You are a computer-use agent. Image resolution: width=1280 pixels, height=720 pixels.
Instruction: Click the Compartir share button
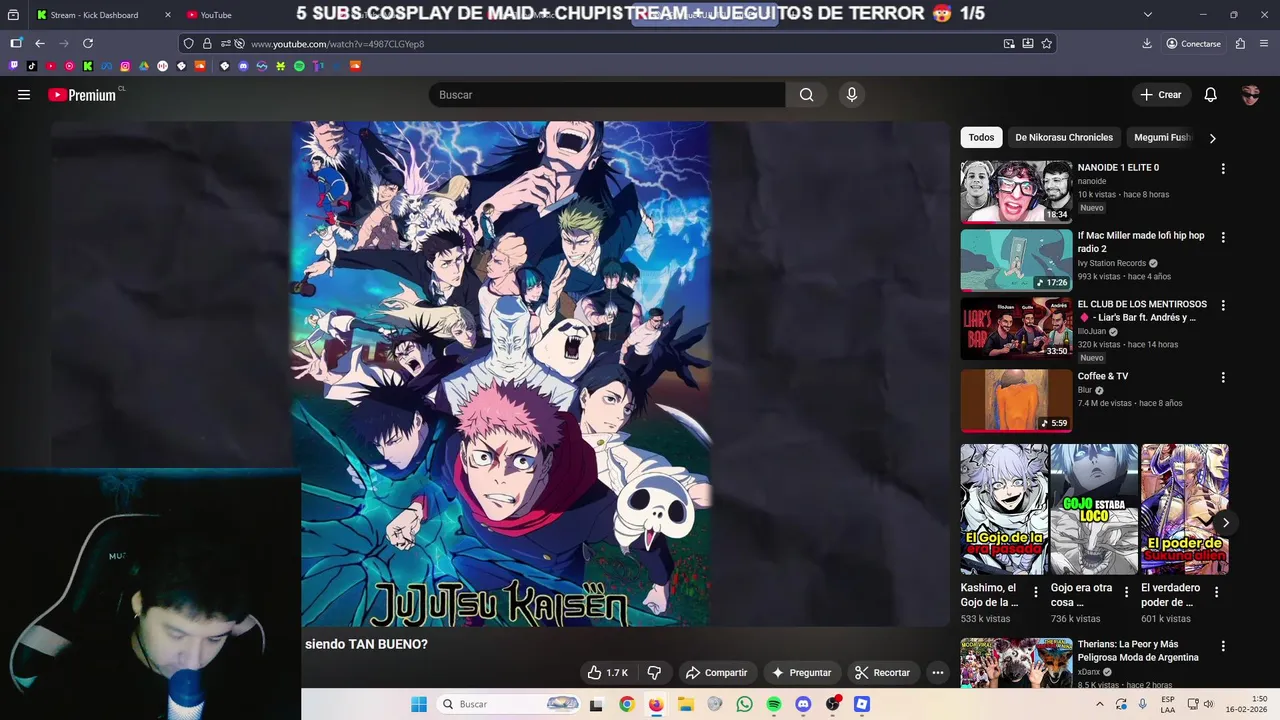click(716, 673)
